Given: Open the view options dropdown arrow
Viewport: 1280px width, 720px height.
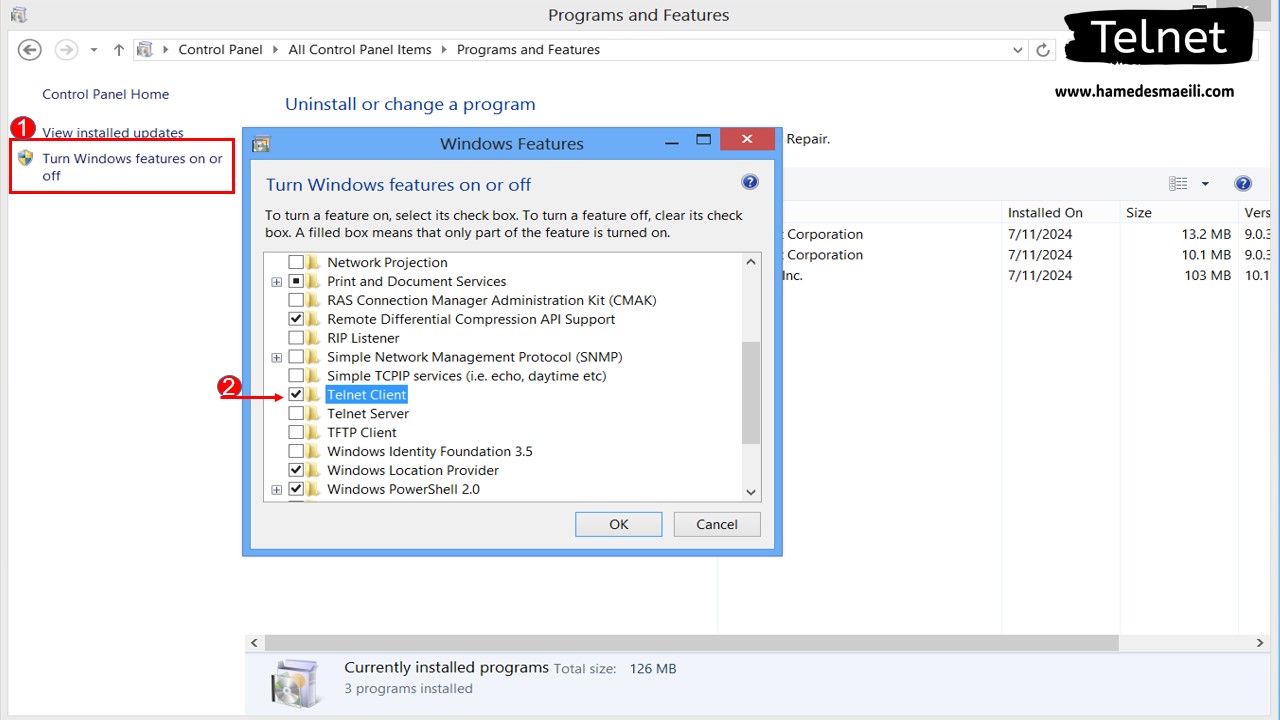Looking at the screenshot, I should pyautogui.click(x=1205, y=184).
